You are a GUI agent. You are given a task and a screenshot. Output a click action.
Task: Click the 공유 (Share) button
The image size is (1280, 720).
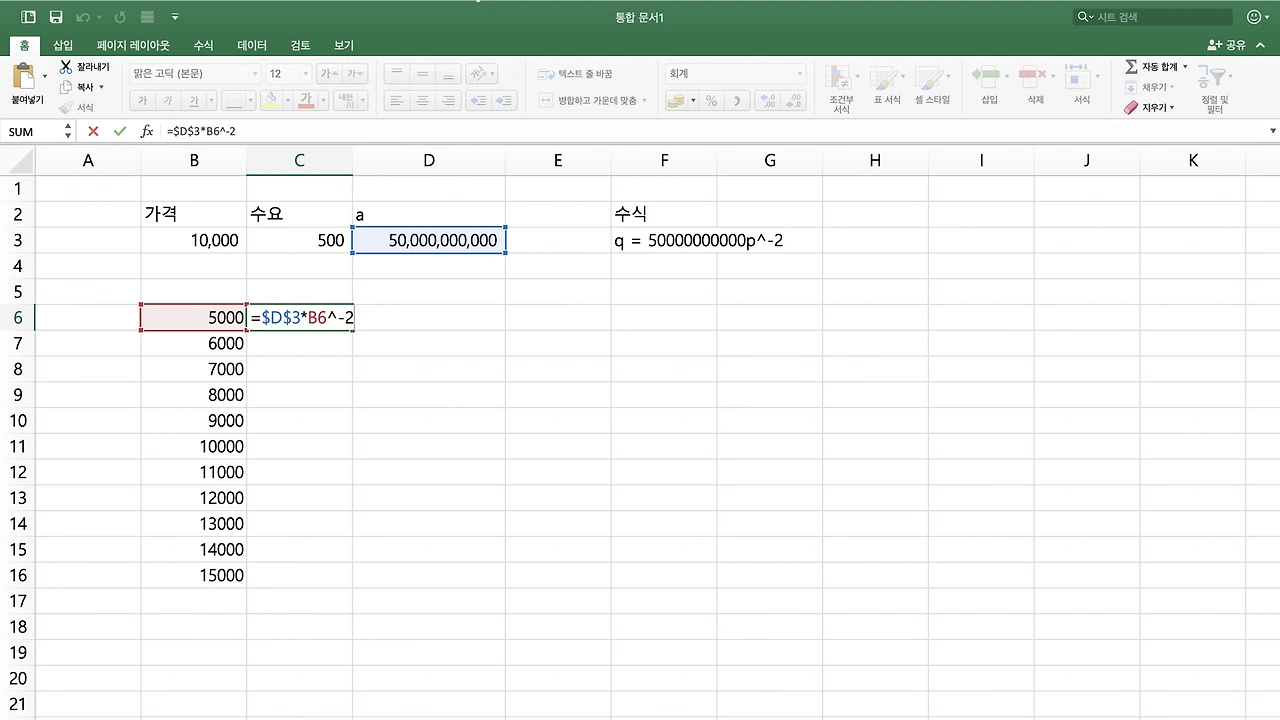pyautogui.click(x=1227, y=45)
